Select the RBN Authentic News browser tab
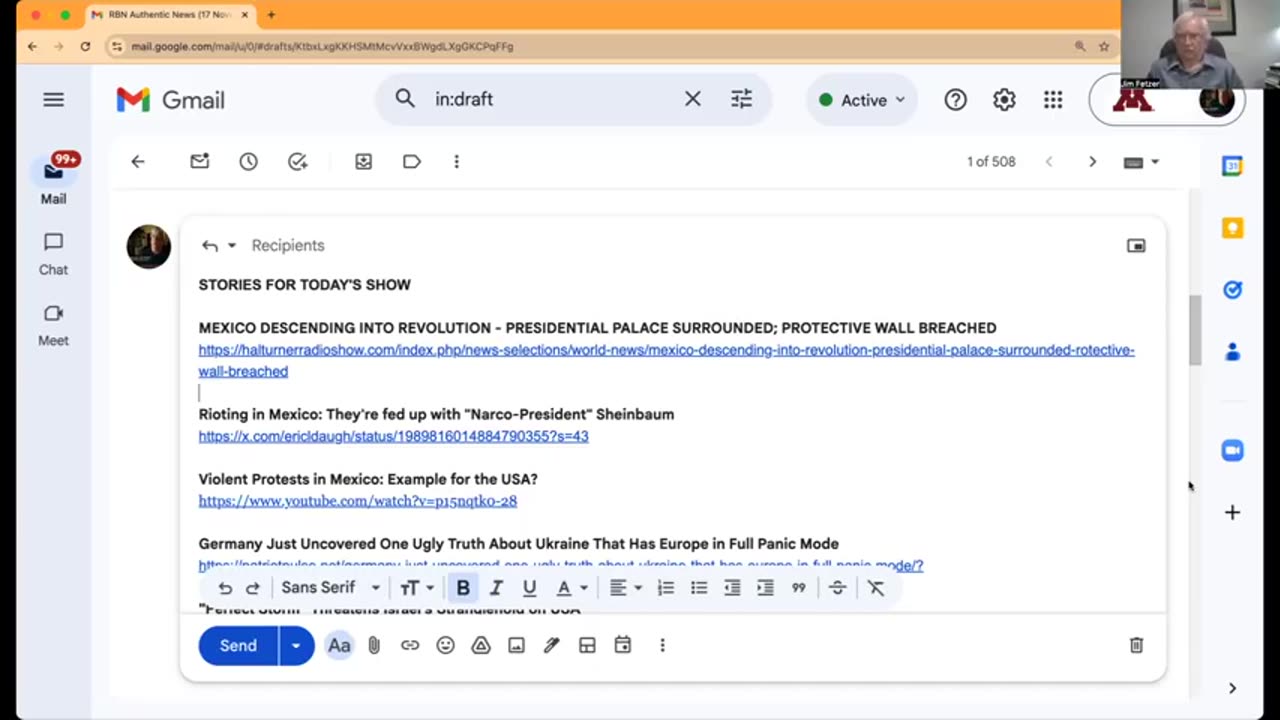 (169, 15)
